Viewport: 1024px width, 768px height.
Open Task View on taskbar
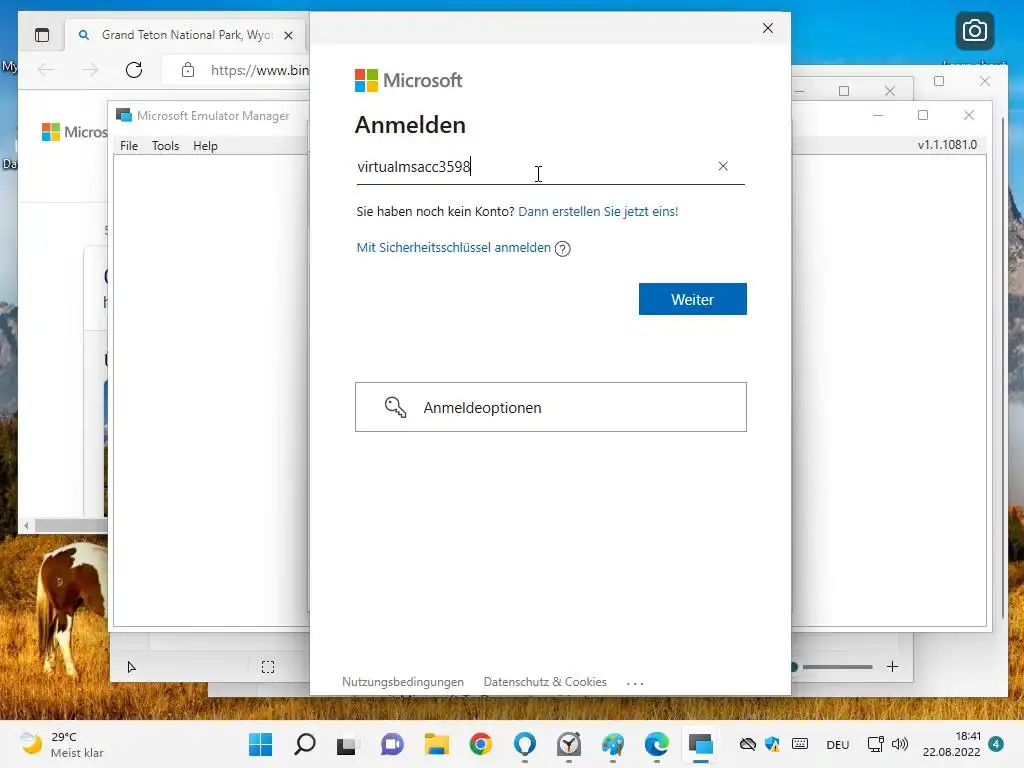[347, 744]
